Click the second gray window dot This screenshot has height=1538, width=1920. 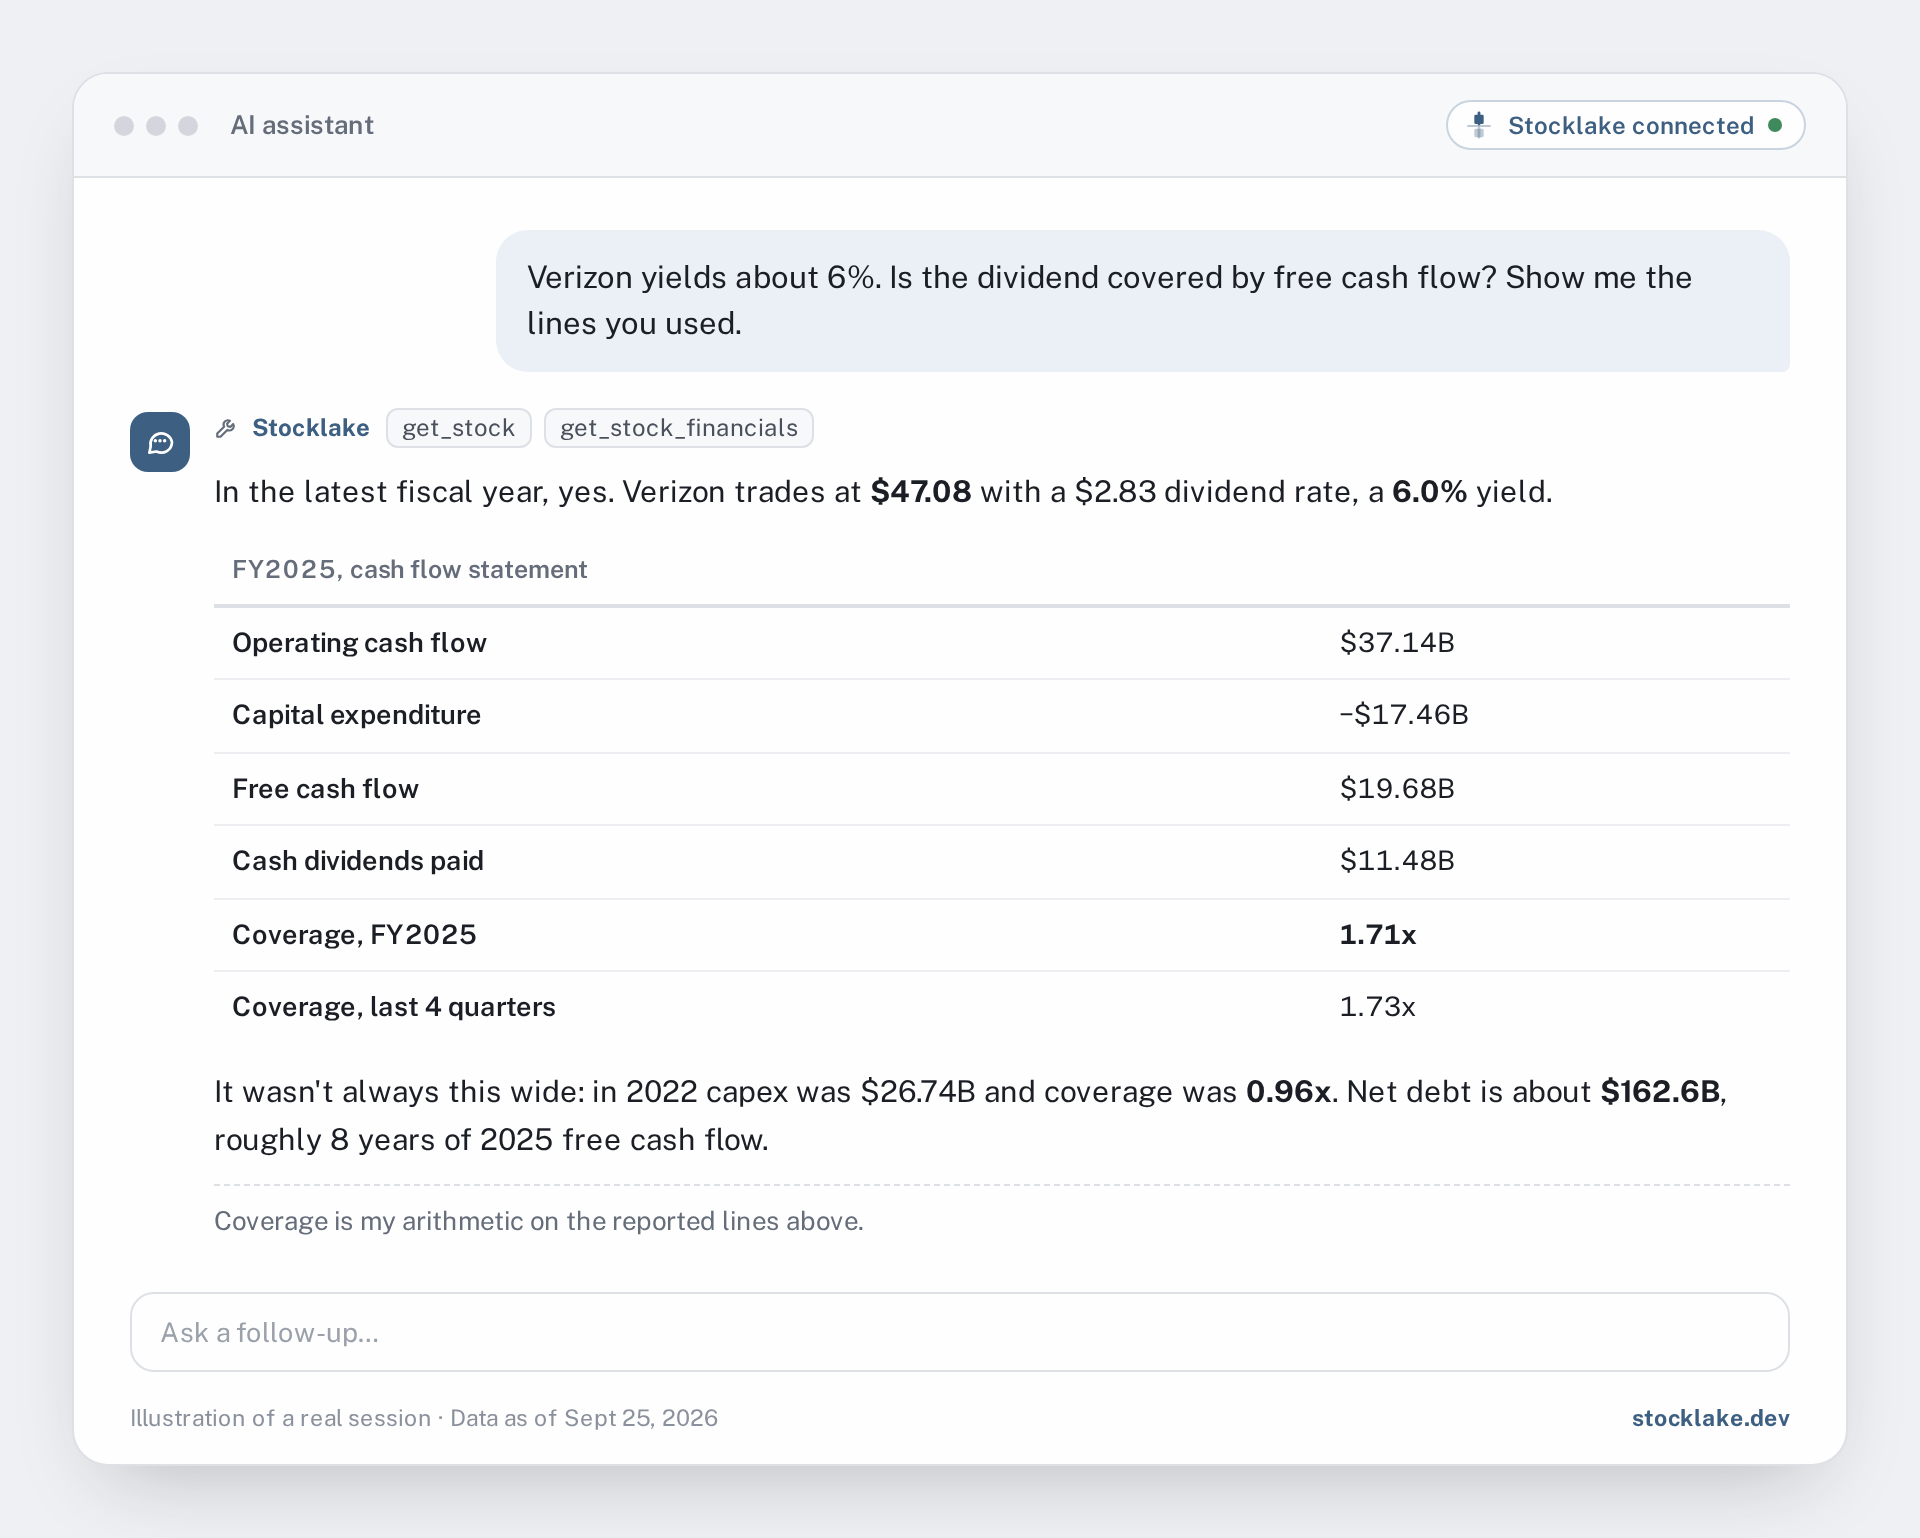[x=156, y=125]
